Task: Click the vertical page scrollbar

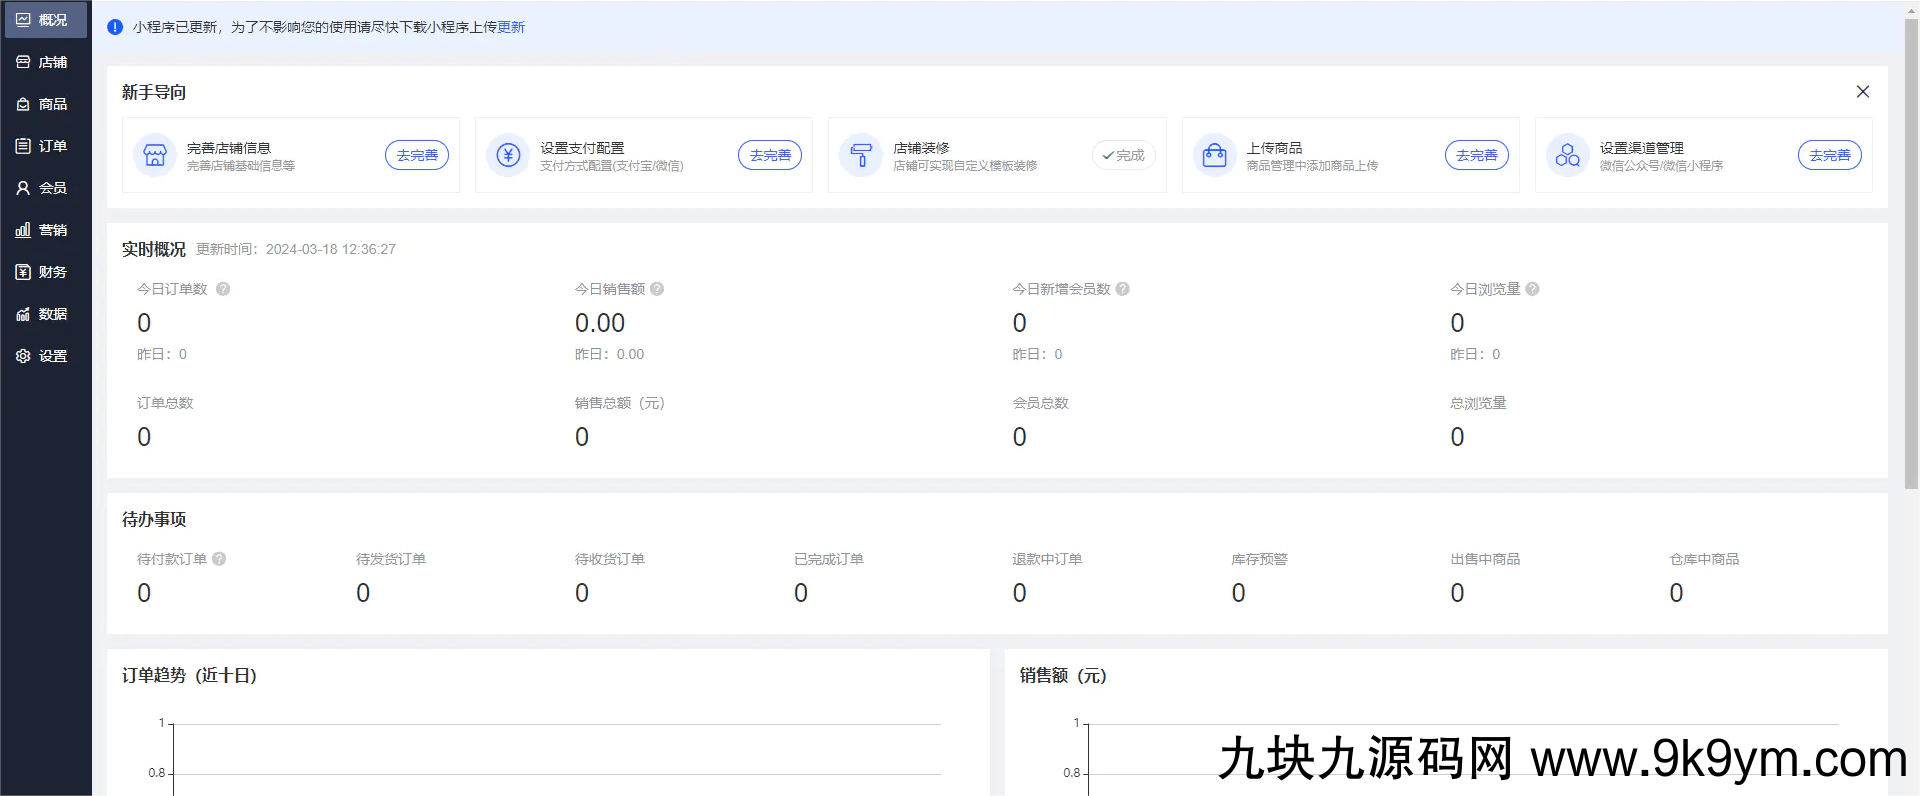Action: pyautogui.click(x=1911, y=250)
